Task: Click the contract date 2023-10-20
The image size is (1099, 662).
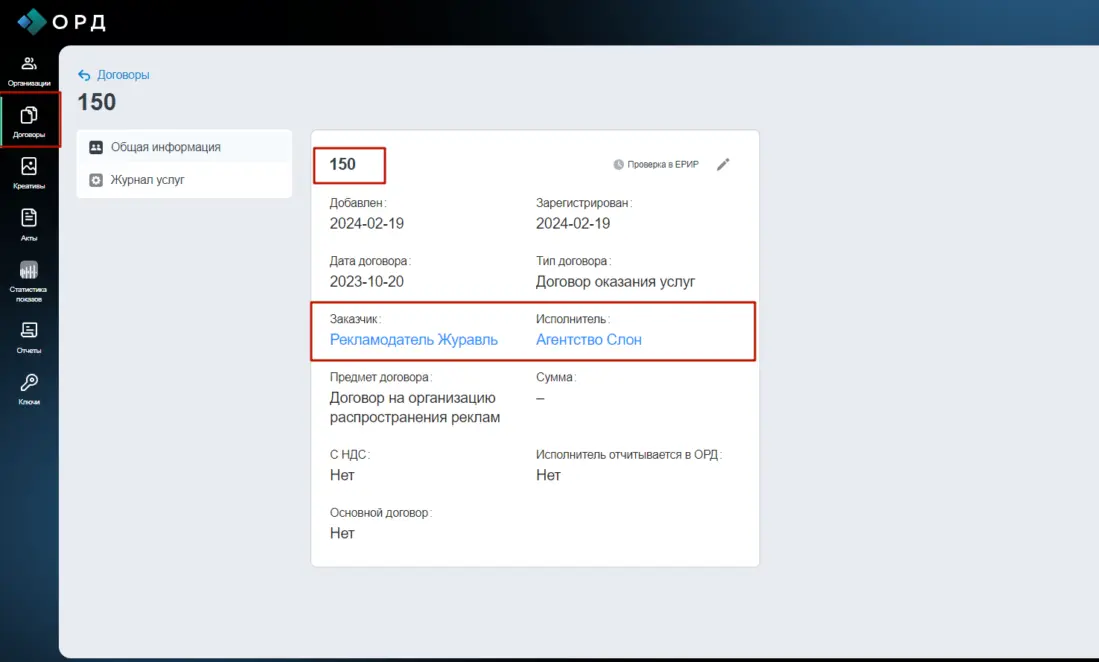Action: point(367,282)
